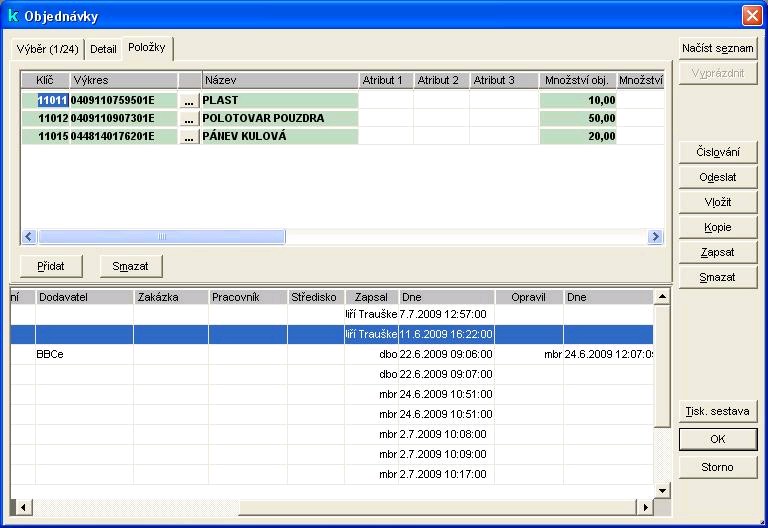The image size is (768, 528).
Task: Close the Objednávky window
Action: tap(752, 16)
